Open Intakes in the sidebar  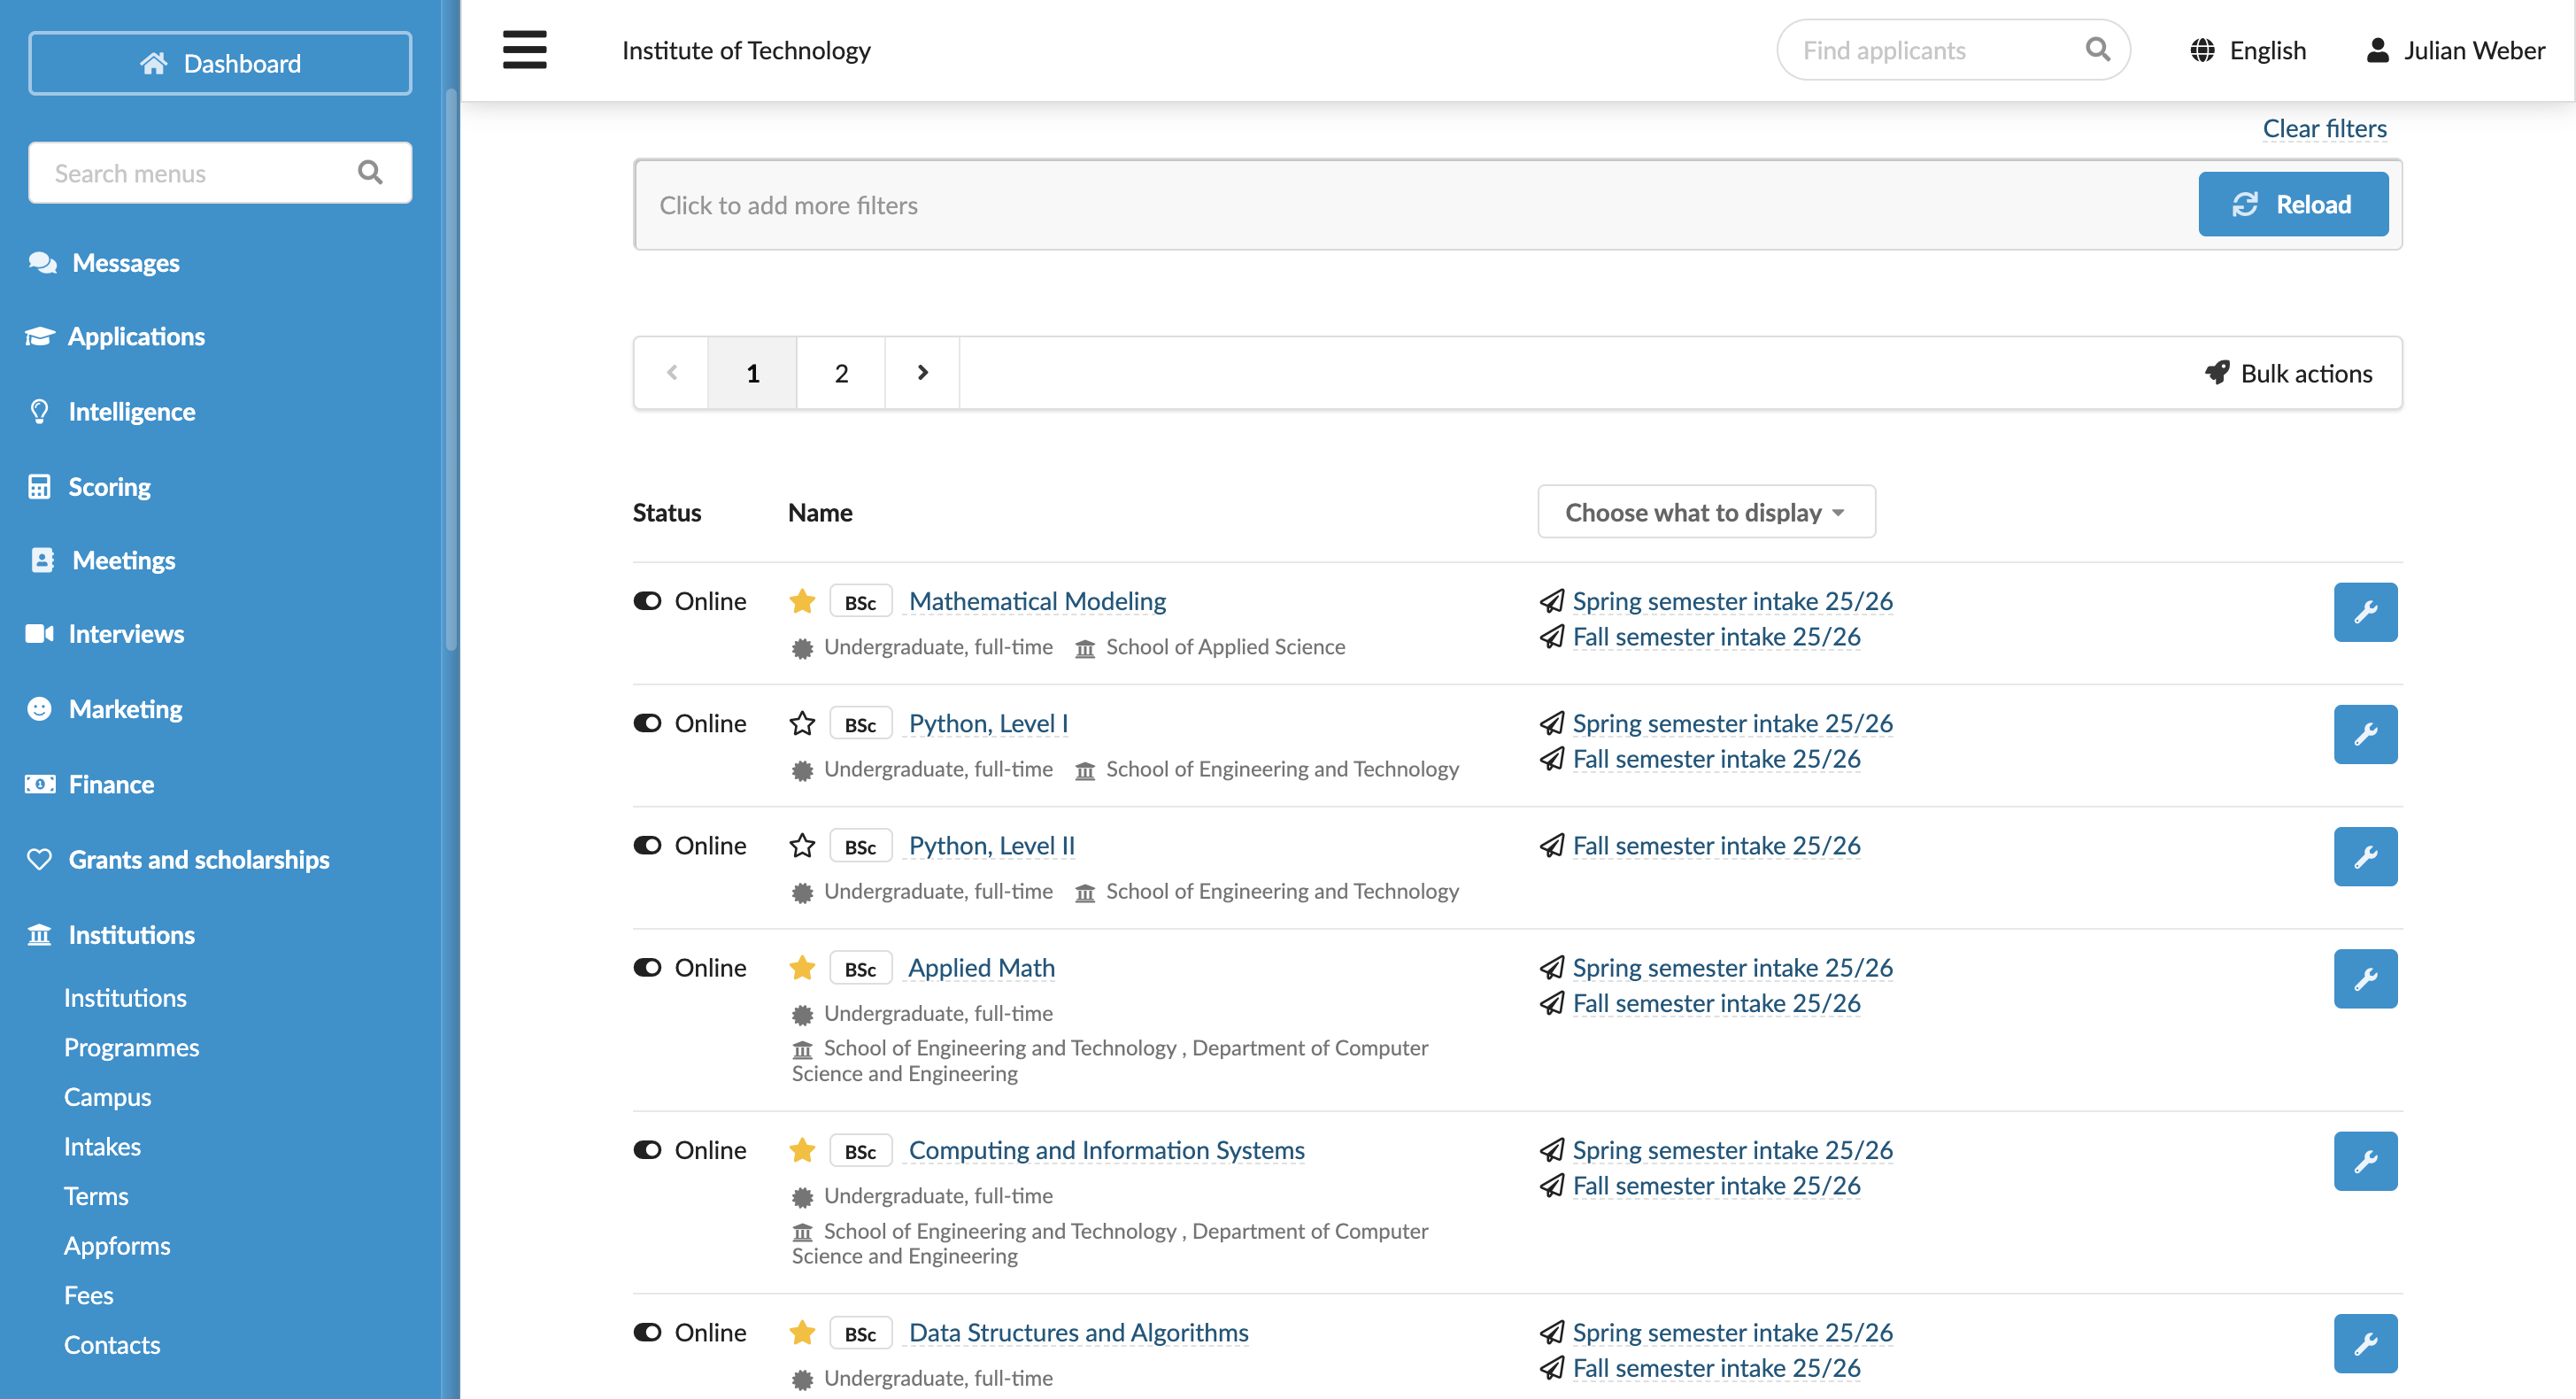102,1146
